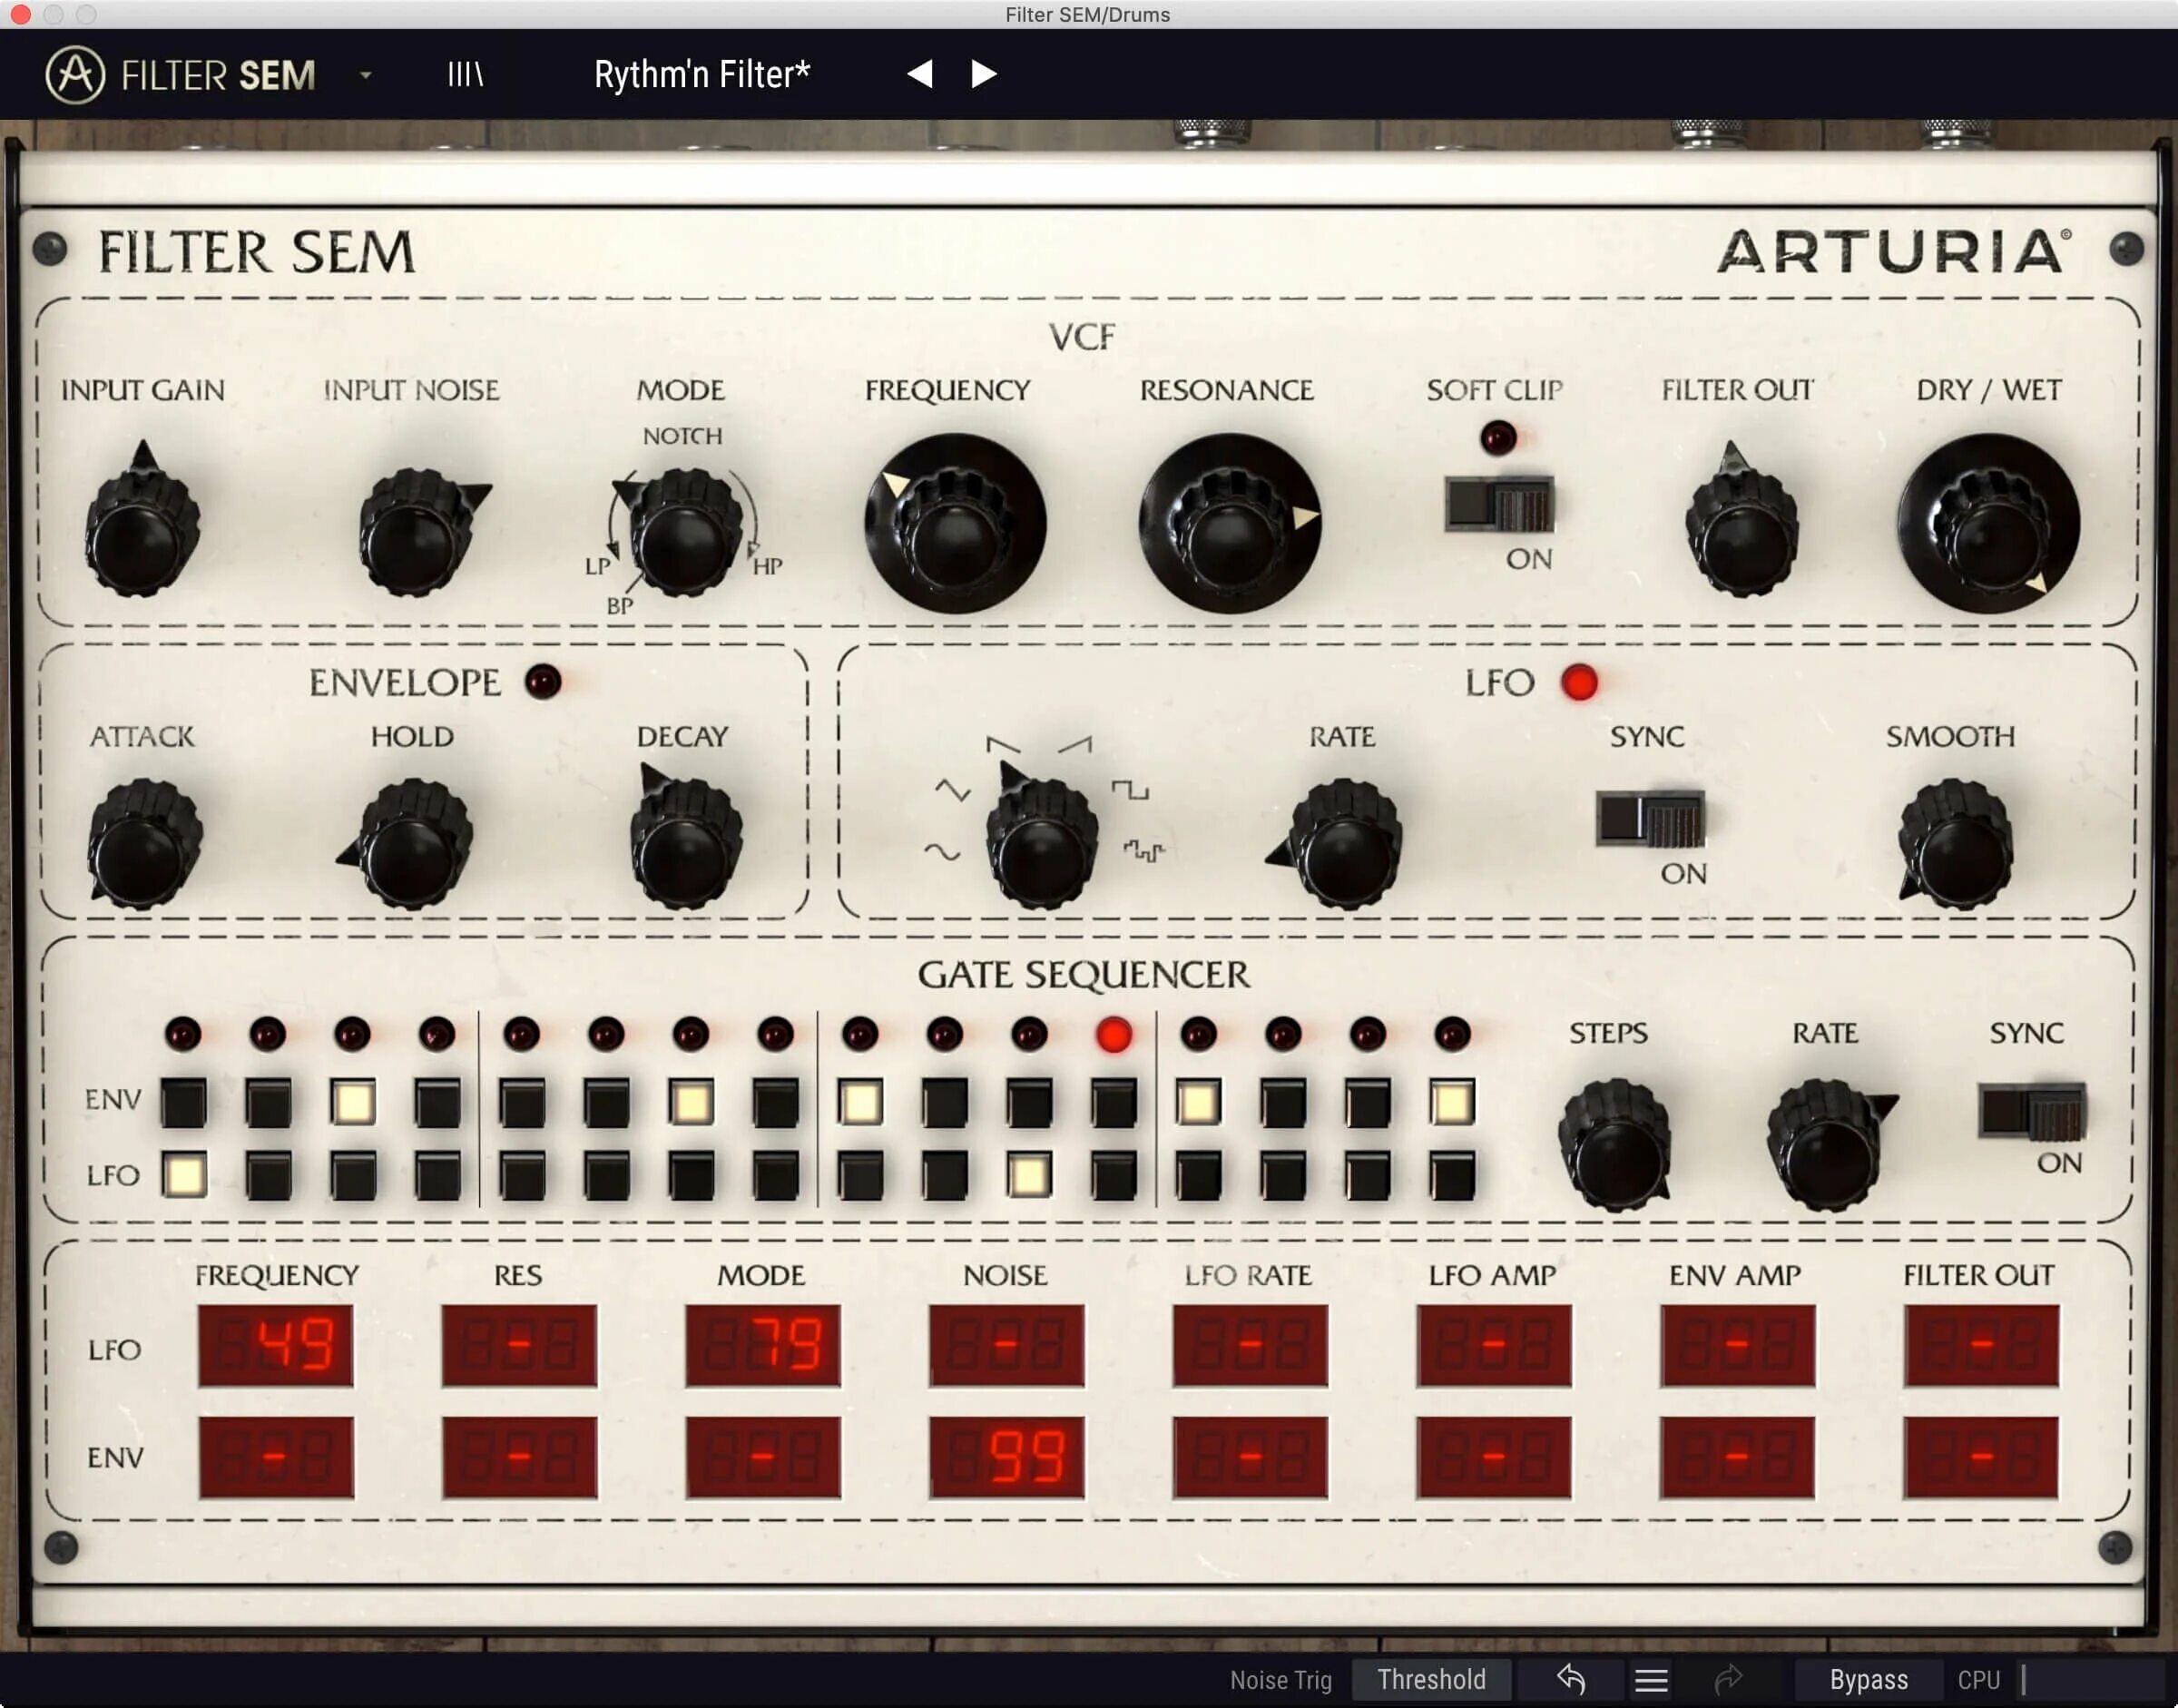
Task: Go to the previous preset arrow
Action: click(919, 74)
